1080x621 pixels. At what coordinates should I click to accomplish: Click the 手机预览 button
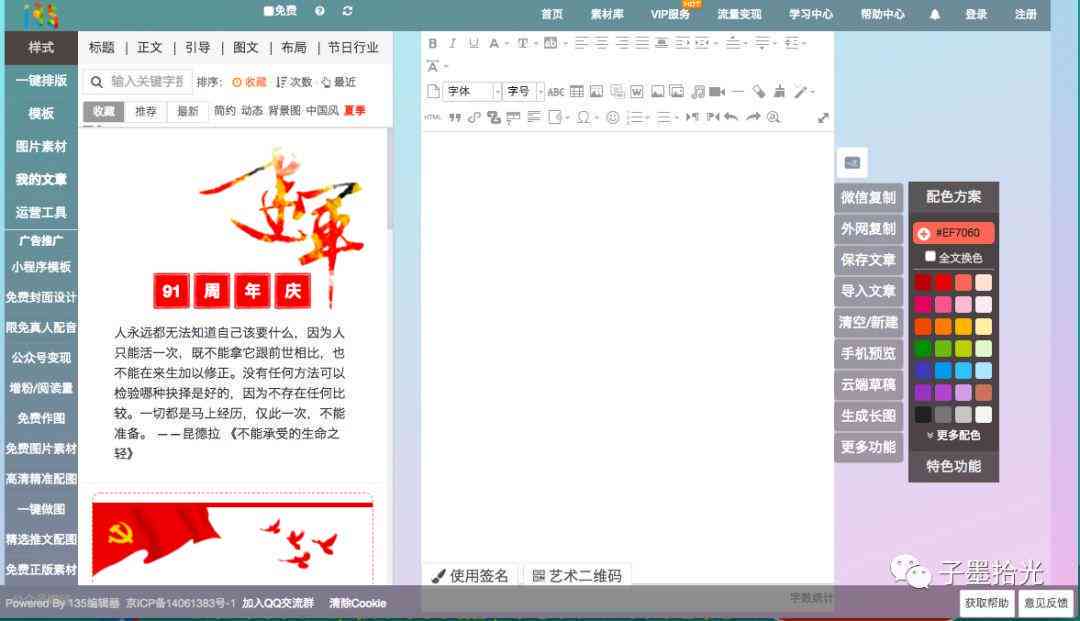(868, 354)
